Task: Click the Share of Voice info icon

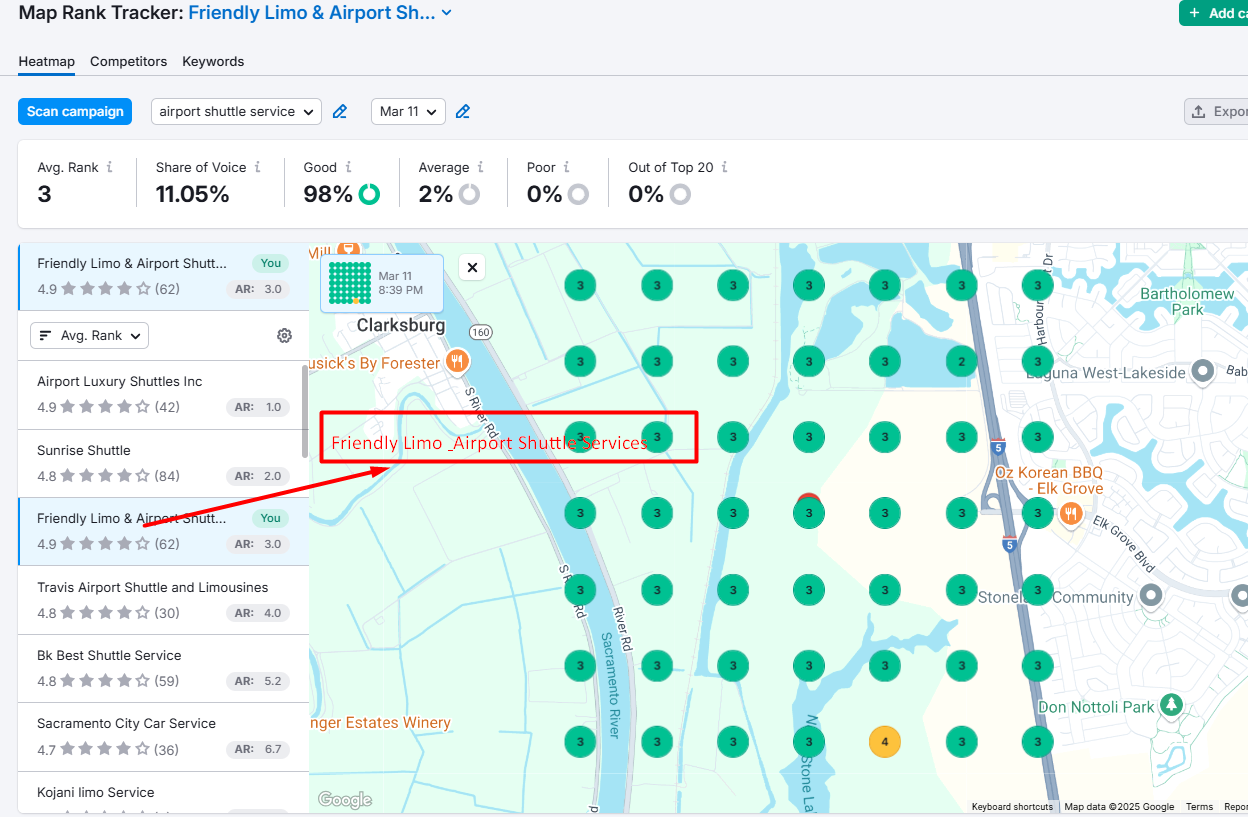Action: pos(258,167)
